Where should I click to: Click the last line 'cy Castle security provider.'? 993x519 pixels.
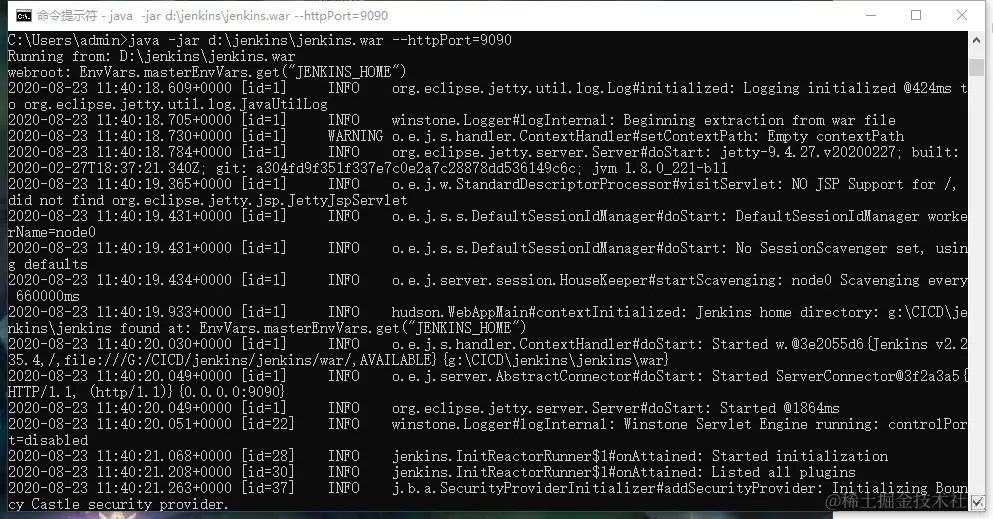coord(118,504)
